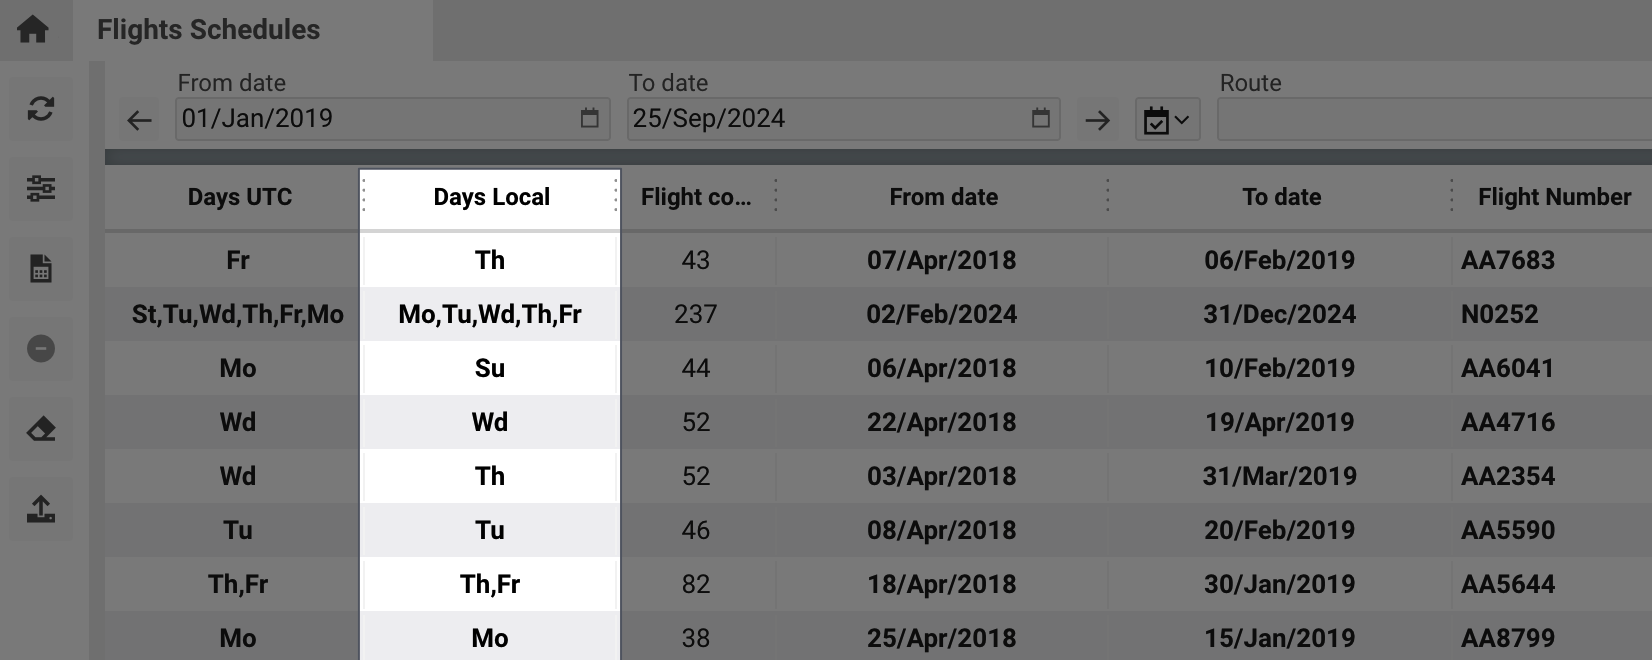Sort by Days UTC column header

point(240,197)
